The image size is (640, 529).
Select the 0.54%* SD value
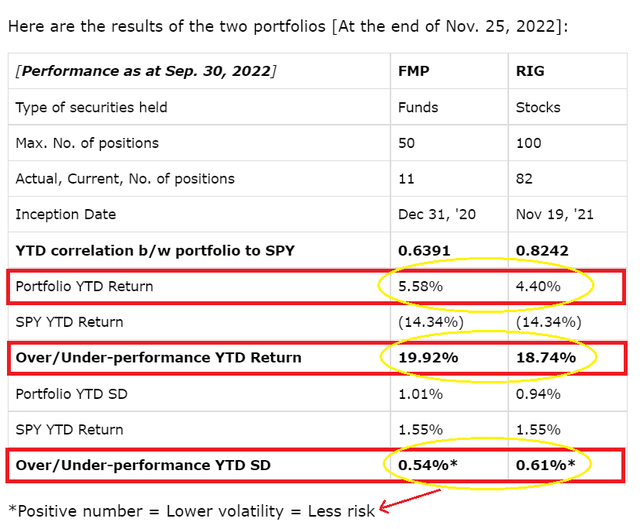(428, 465)
